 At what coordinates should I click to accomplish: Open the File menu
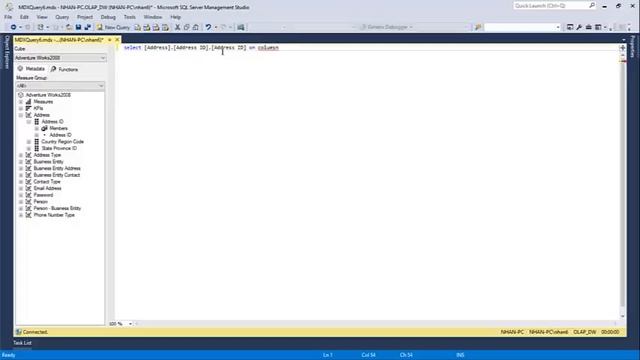coord(8,17)
